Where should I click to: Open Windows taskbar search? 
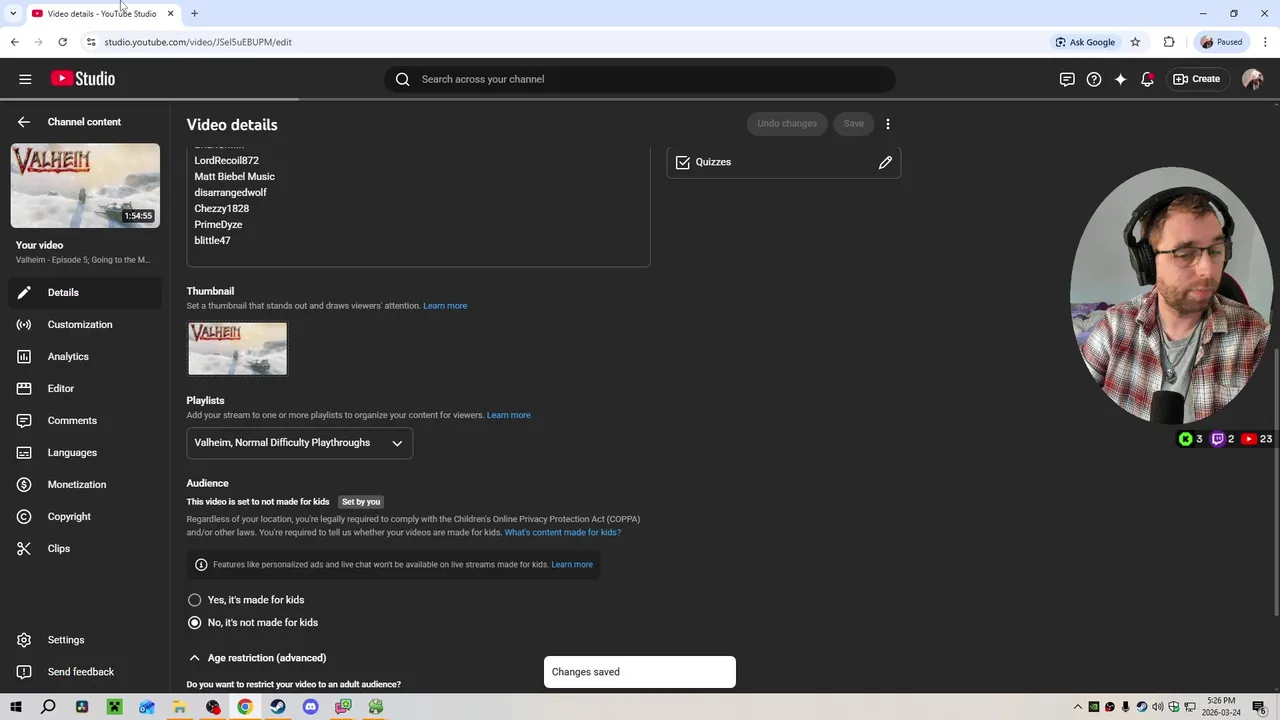pyautogui.click(x=48, y=707)
